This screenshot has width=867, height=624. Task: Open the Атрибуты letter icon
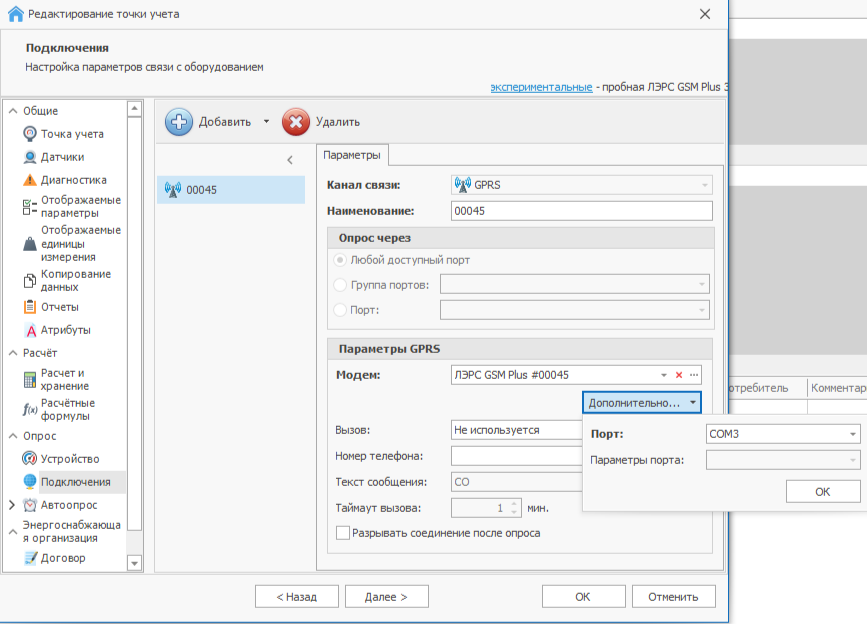click(31, 331)
